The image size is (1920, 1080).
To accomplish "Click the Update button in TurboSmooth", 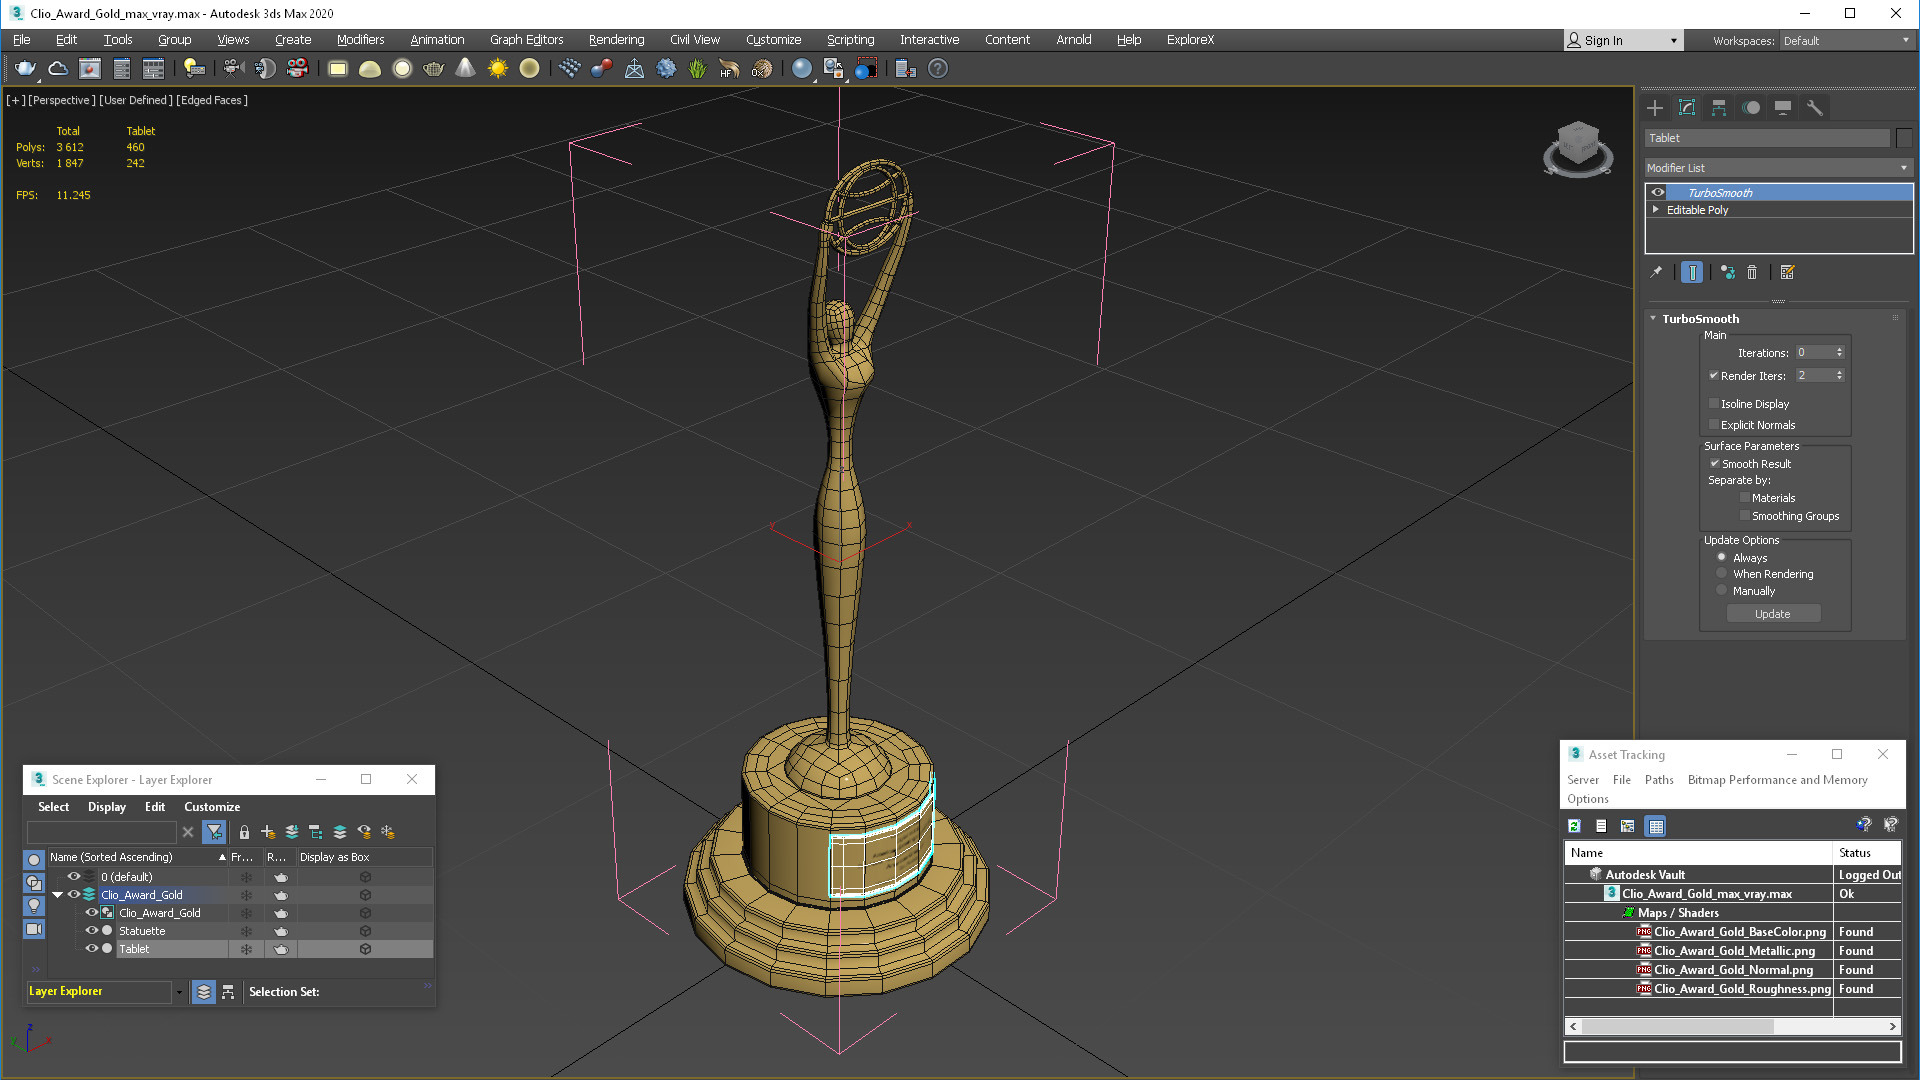I will [1773, 614].
